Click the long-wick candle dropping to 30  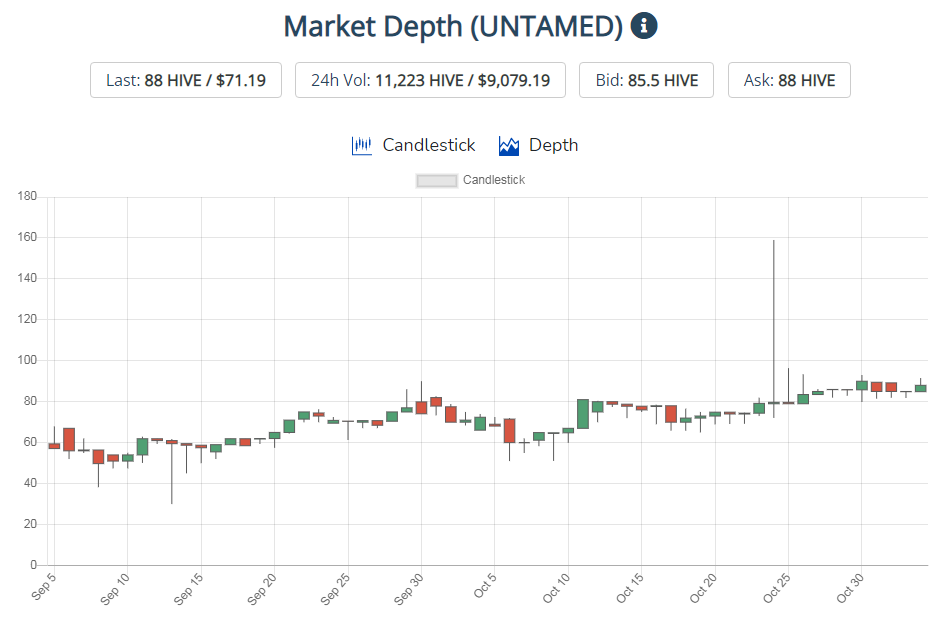click(x=171, y=471)
